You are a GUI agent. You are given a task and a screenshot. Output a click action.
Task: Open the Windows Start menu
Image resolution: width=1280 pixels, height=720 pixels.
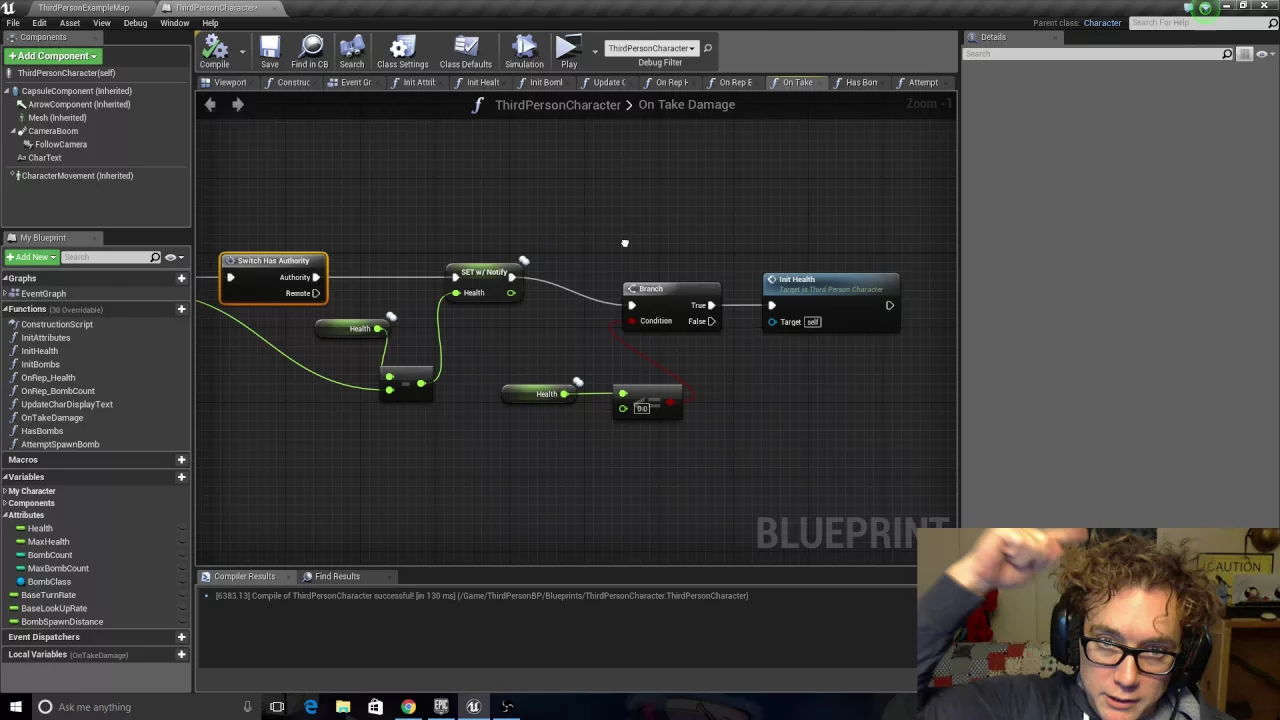pos(15,707)
